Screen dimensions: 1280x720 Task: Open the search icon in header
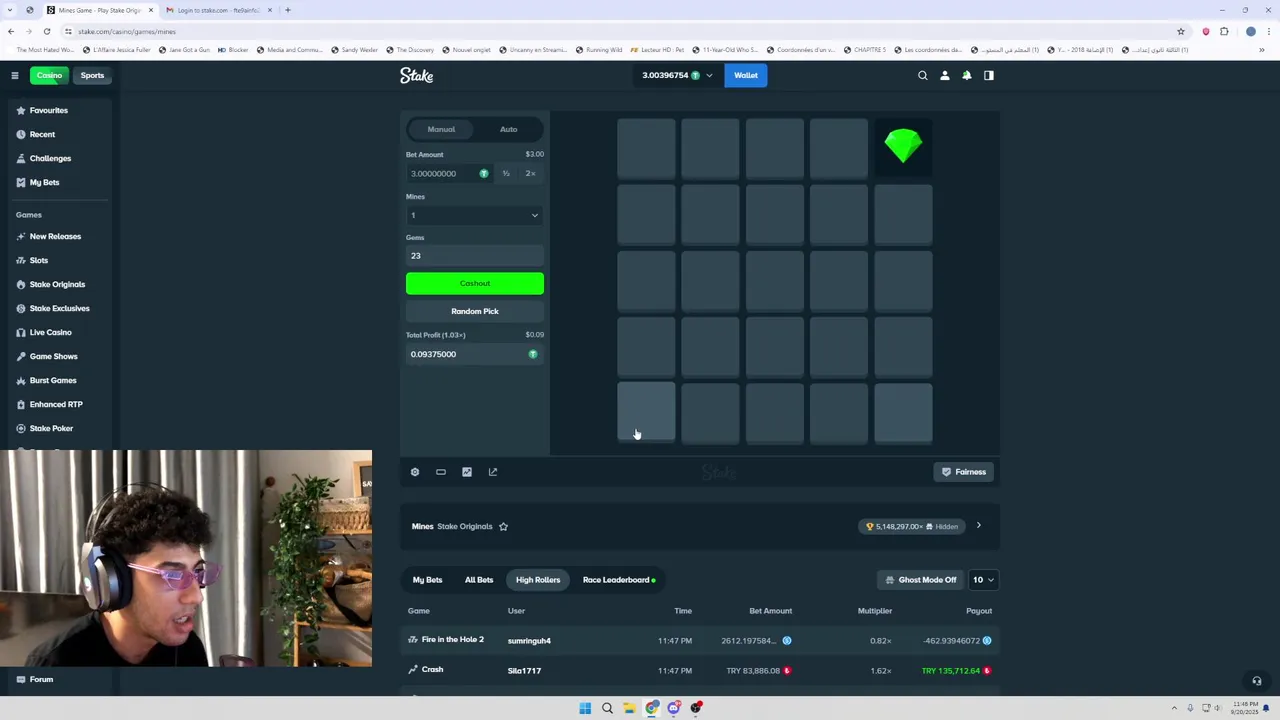[x=923, y=75]
